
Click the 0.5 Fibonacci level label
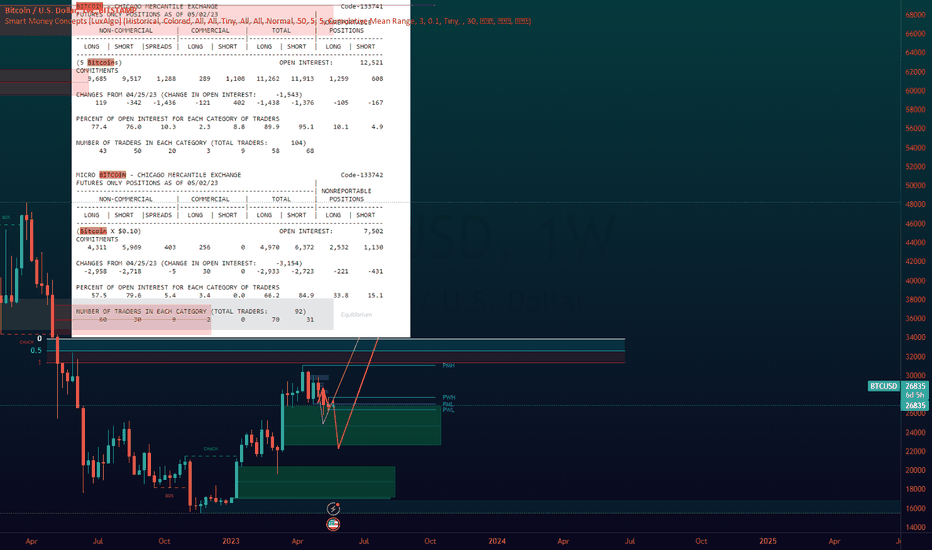36,350
